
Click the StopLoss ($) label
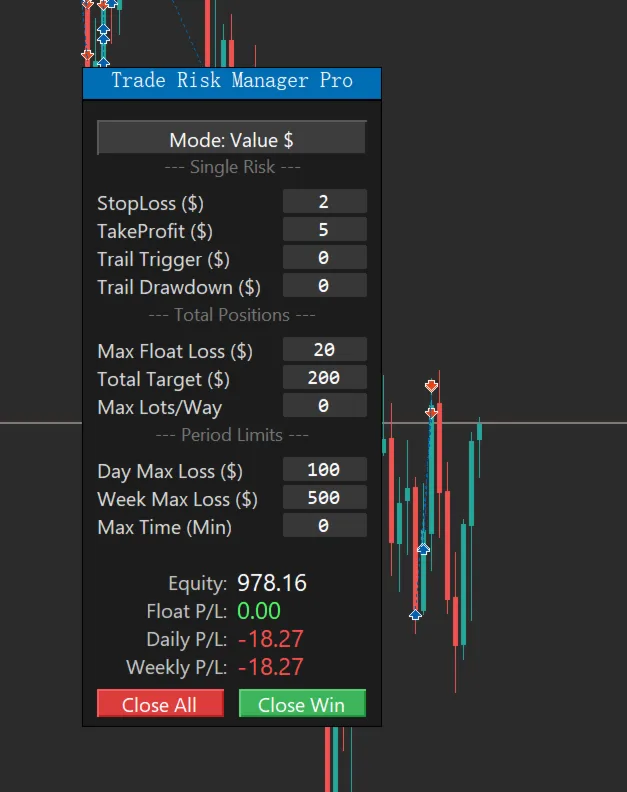pos(151,204)
